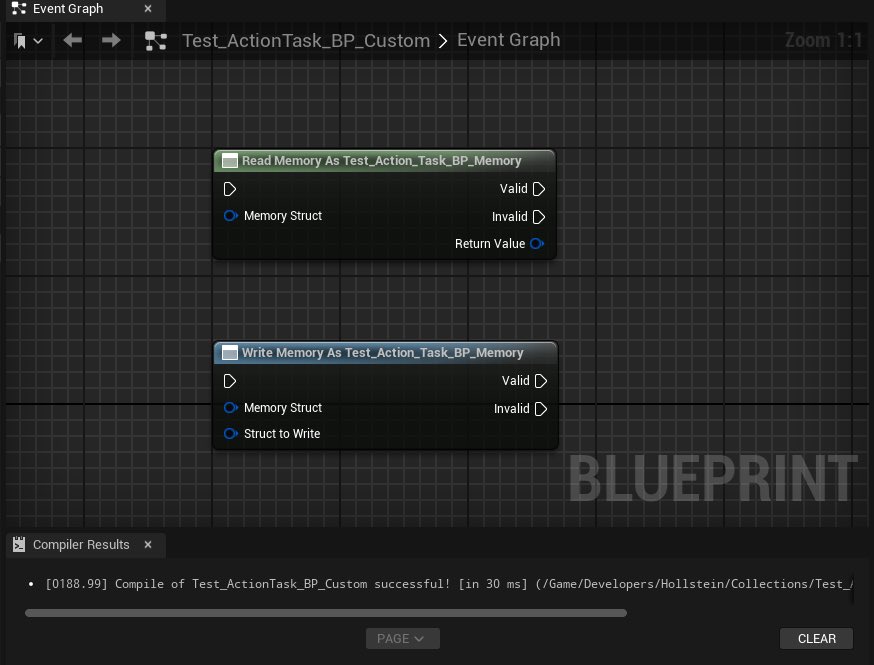Close the Compiler Results tab
Image resolution: width=874 pixels, height=665 pixels.
click(148, 545)
